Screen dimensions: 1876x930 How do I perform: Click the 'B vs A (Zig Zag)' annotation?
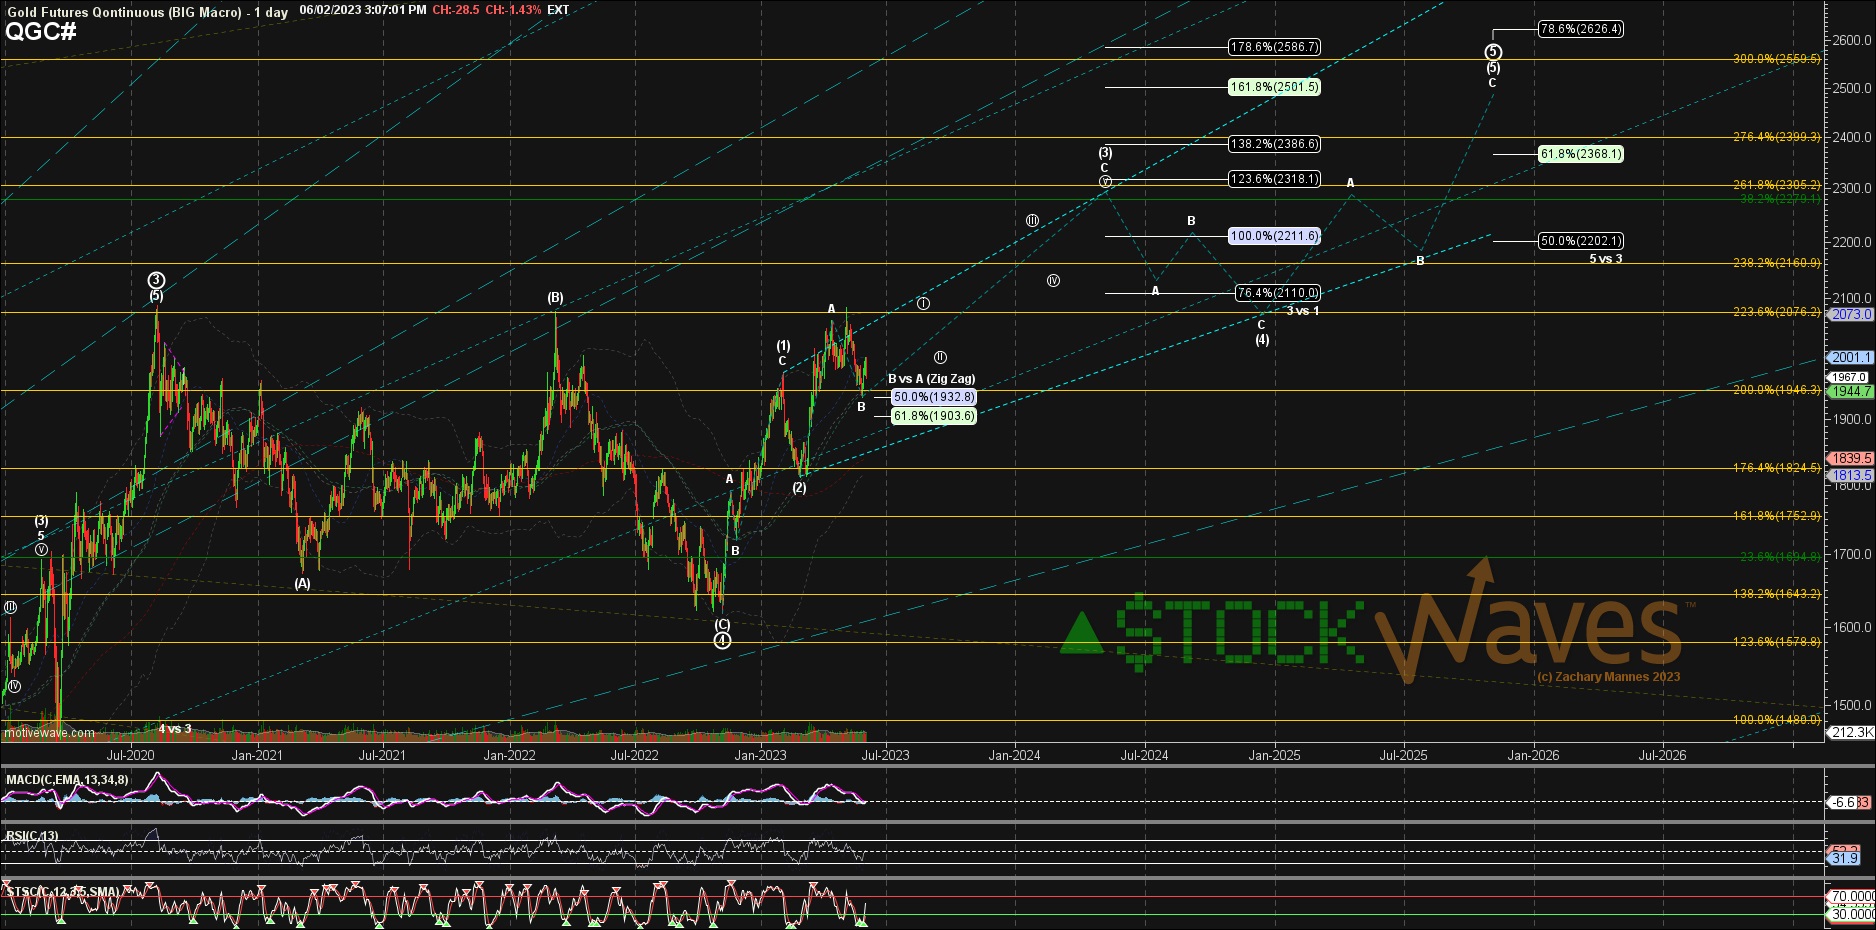point(931,379)
